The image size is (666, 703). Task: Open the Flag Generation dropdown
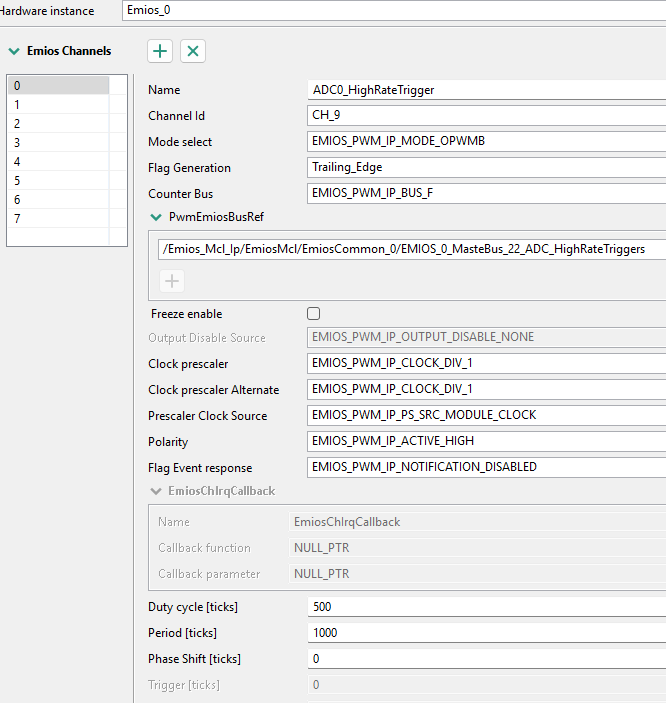point(487,167)
